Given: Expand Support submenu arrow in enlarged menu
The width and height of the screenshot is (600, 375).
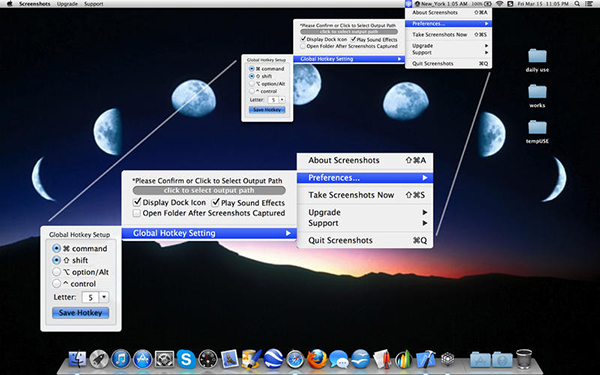Looking at the screenshot, I should (425, 223).
